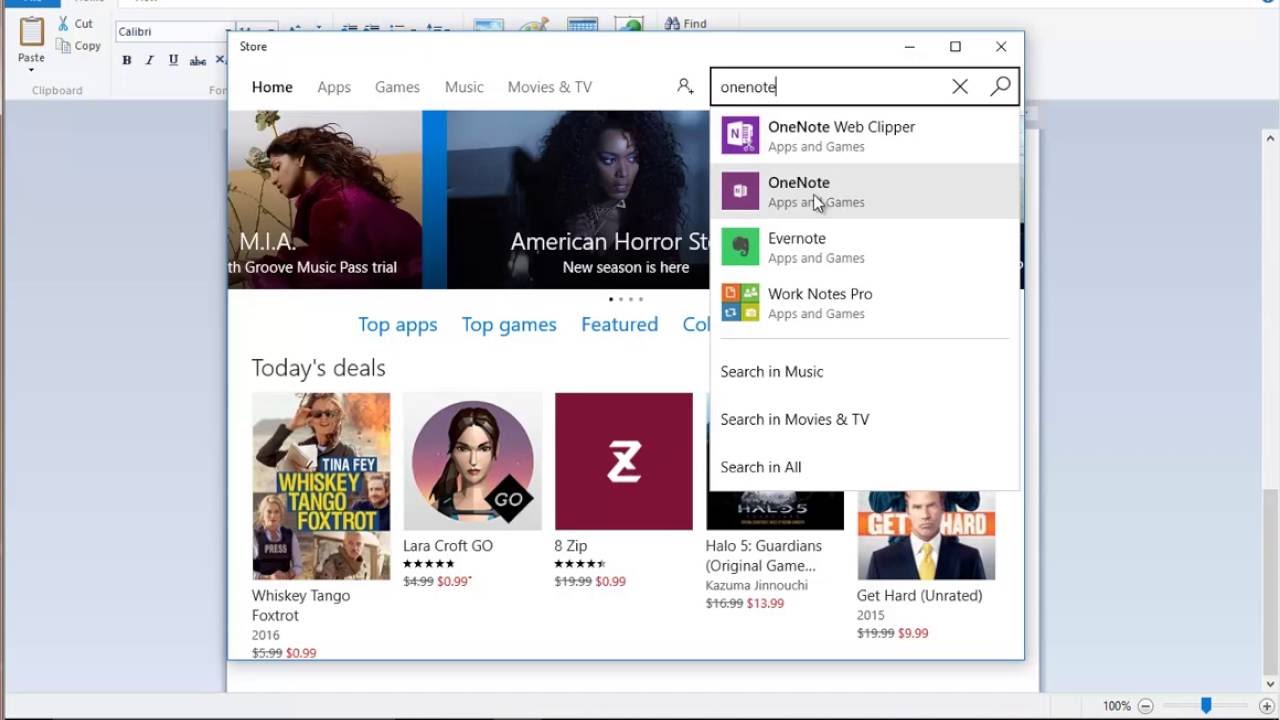The image size is (1280, 720).
Task: Toggle Italic in the WordPad ribbon
Action: (150, 60)
